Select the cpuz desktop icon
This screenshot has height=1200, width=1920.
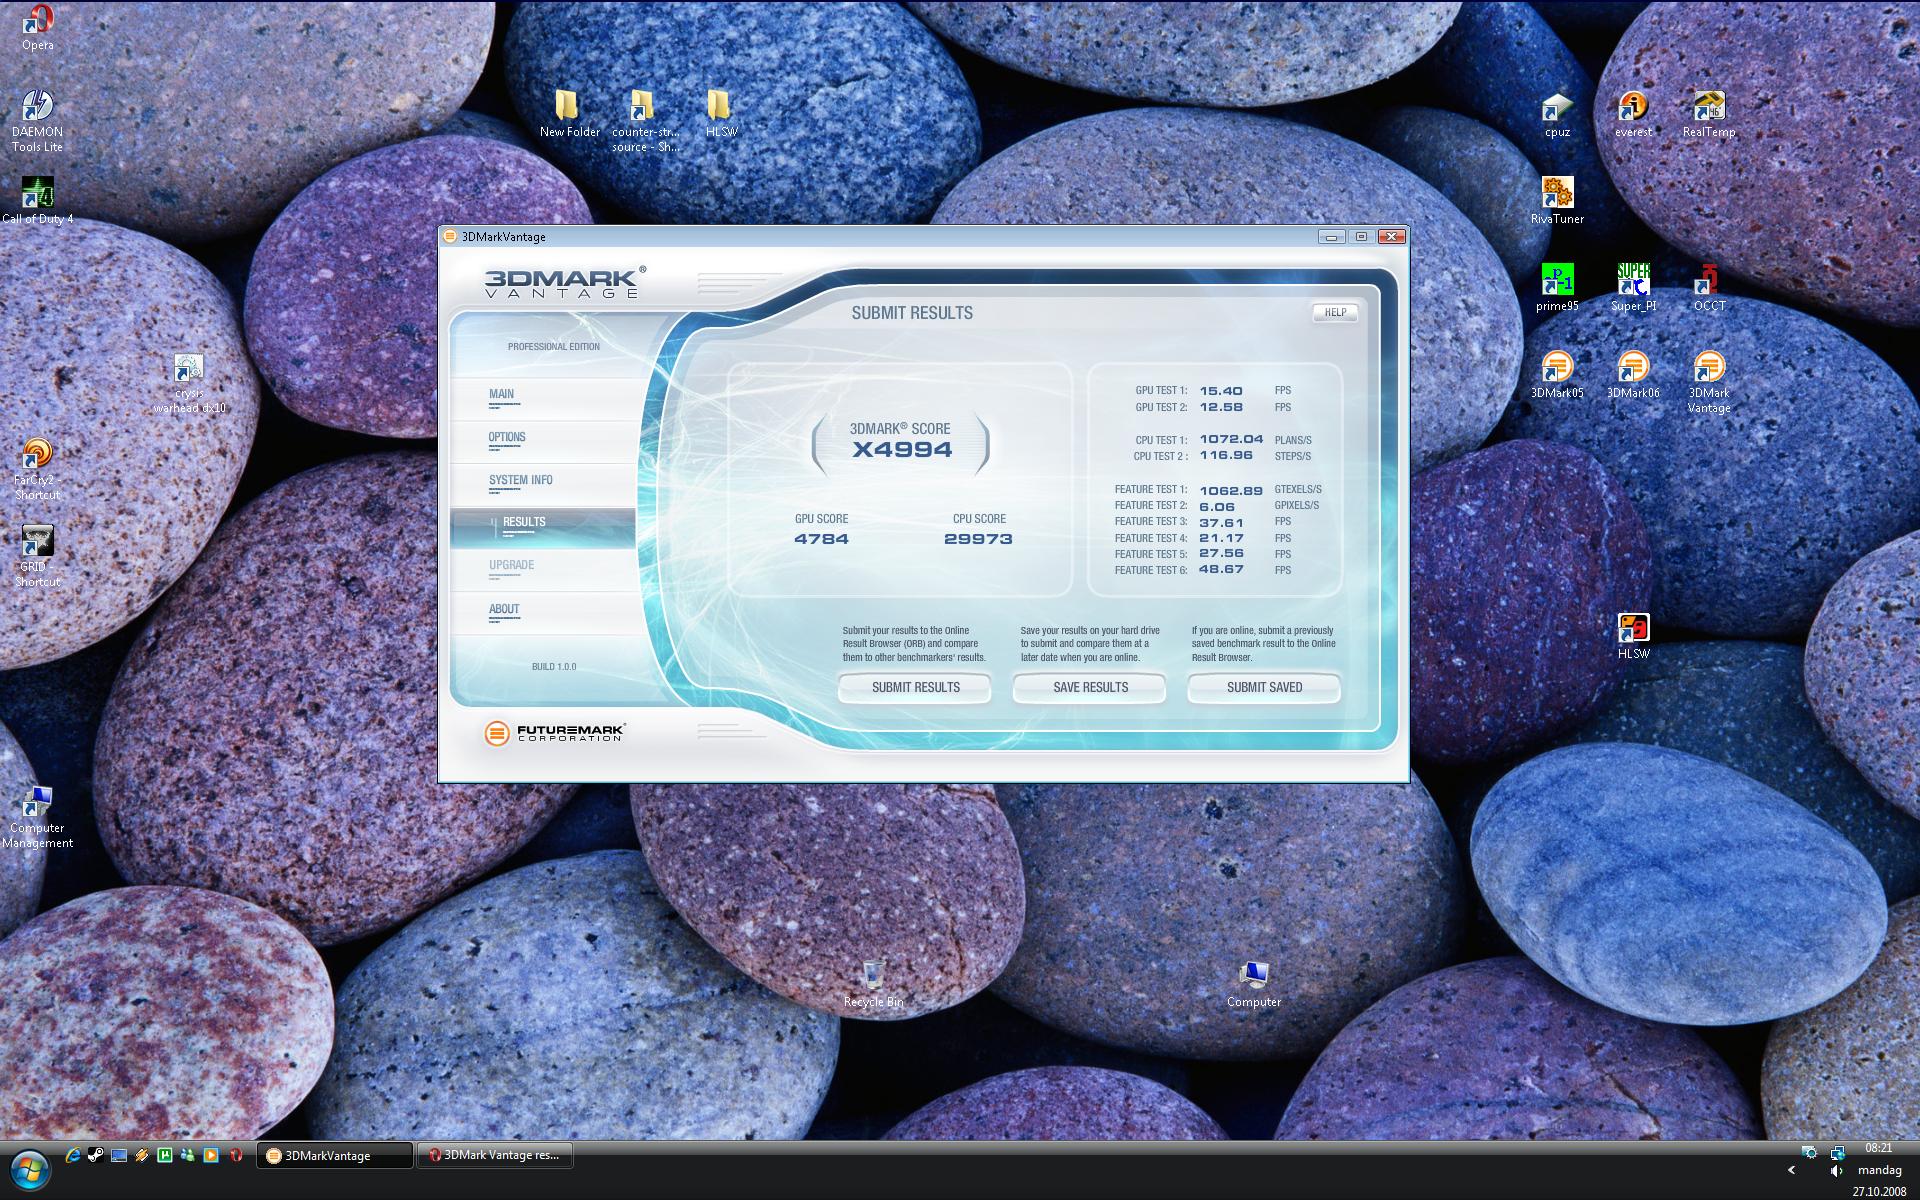tap(1557, 113)
